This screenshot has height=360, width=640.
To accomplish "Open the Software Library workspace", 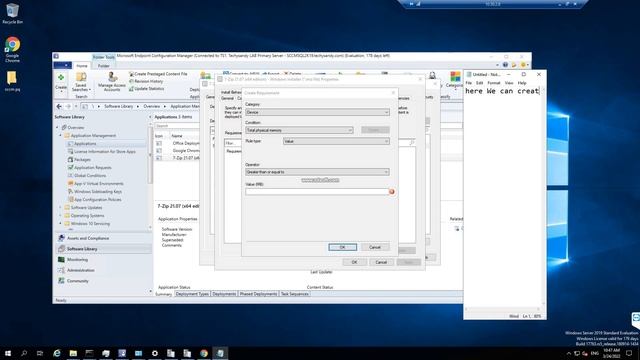I will click(103, 249).
